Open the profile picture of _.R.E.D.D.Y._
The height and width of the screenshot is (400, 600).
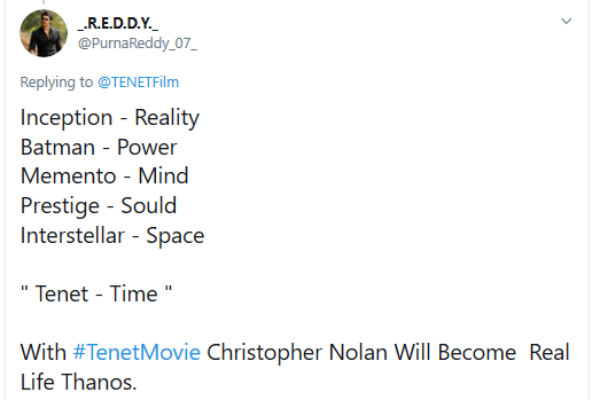(x=44, y=33)
